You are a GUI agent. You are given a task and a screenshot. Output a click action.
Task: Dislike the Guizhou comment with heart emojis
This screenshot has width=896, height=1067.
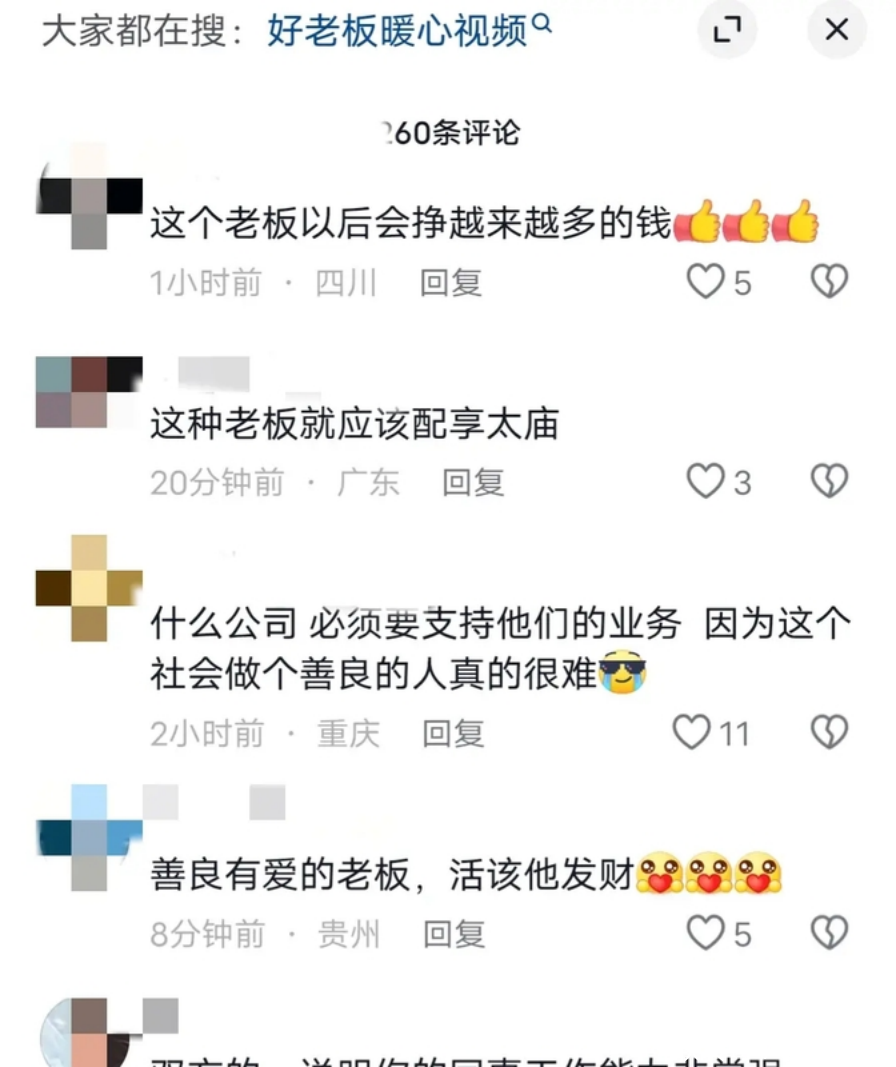[x=829, y=932]
